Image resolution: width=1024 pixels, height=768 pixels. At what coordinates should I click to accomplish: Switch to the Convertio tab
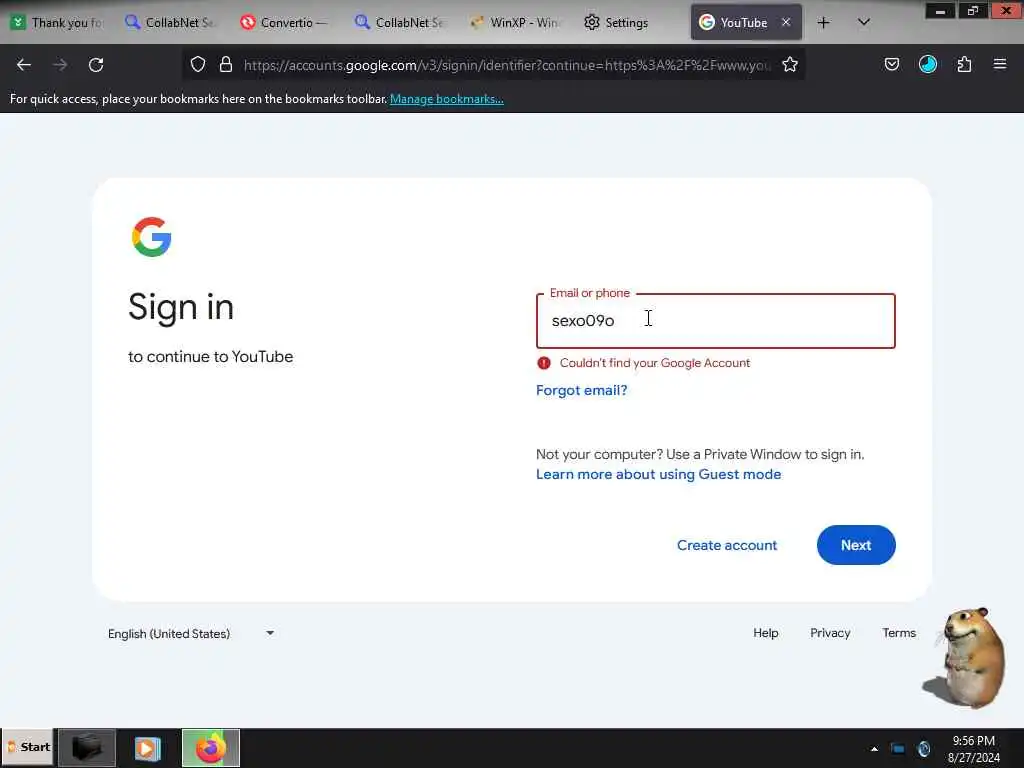tap(283, 23)
